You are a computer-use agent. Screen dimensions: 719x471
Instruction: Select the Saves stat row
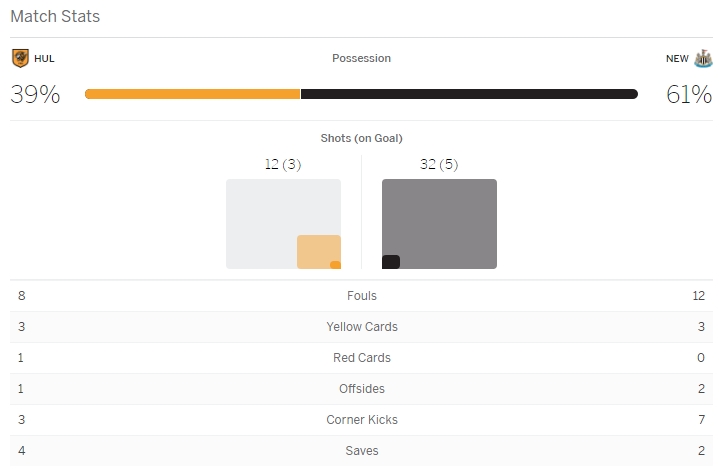361,451
